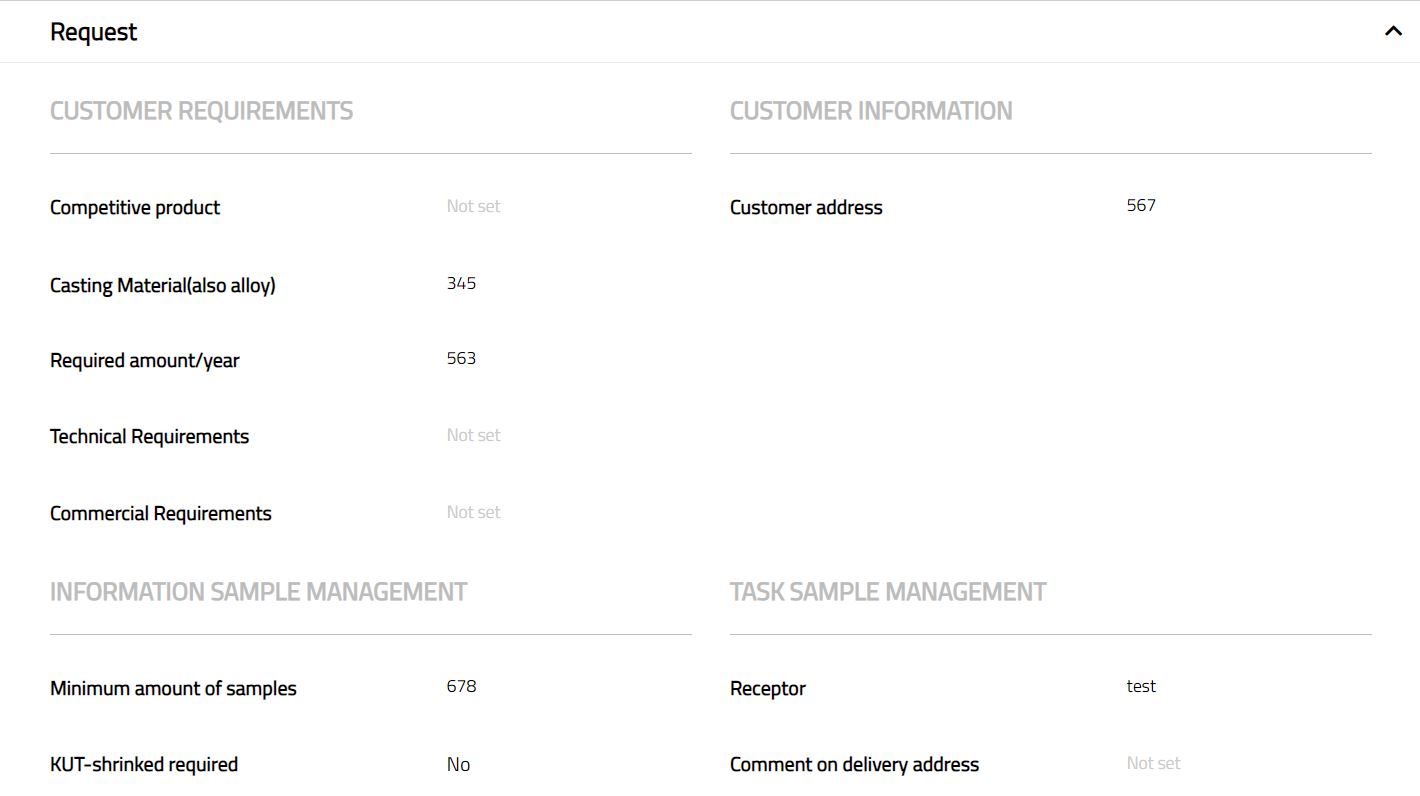Click the Casting Material(also alloy) label
This screenshot has width=1420, height=796.
click(x=163, y=286)
